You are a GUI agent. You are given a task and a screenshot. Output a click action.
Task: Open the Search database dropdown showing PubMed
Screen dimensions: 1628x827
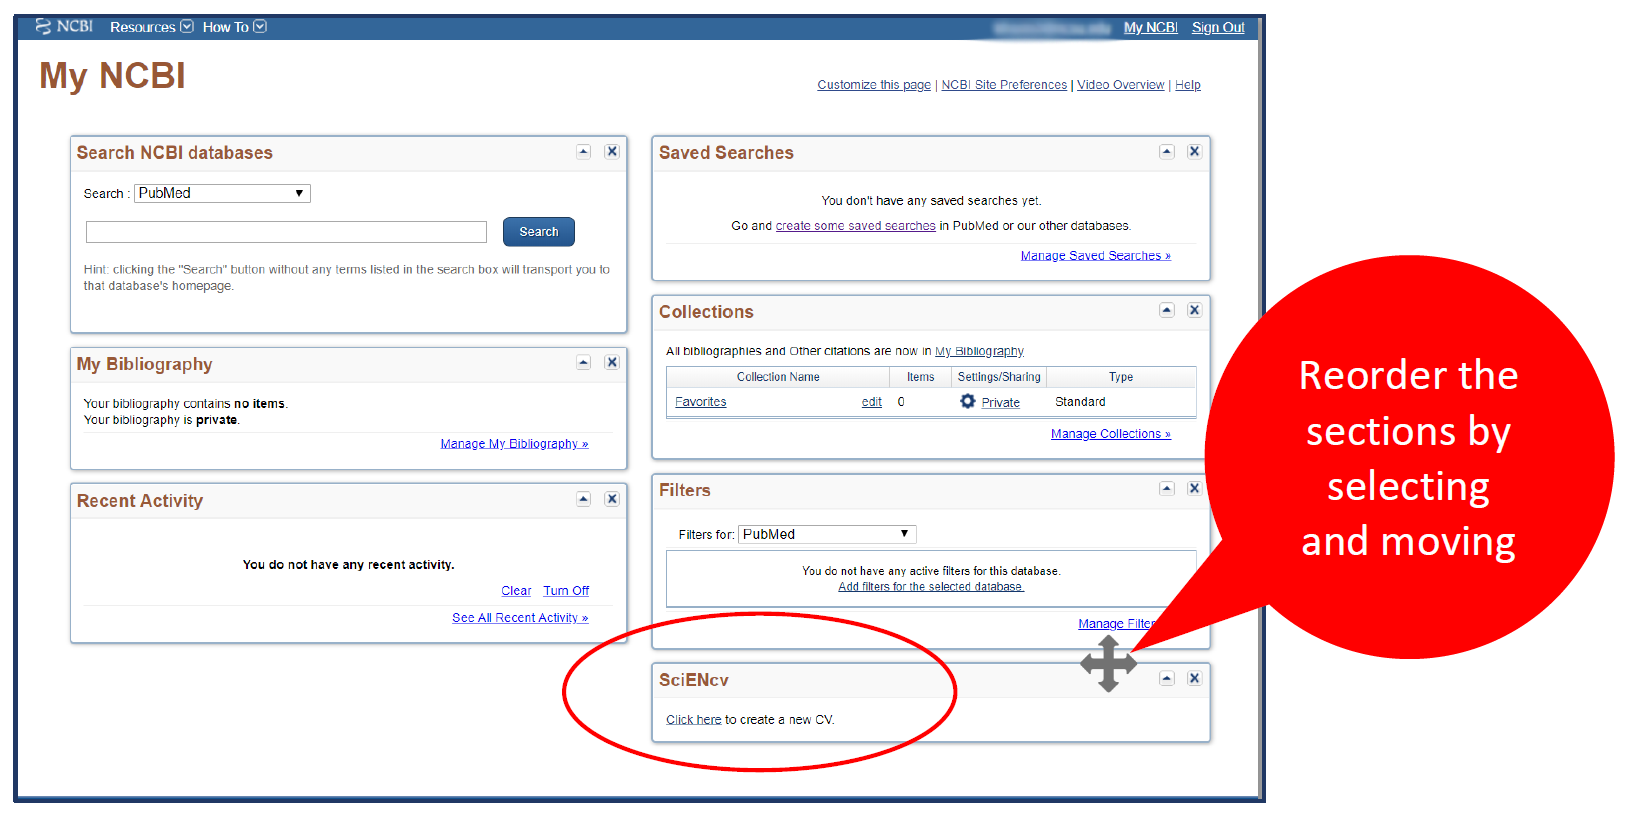tap(222, 193)
